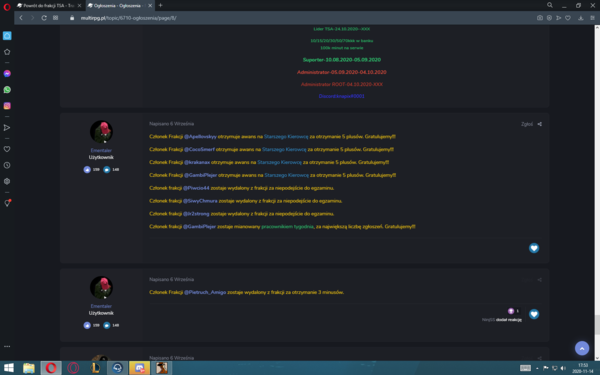Open the downloads panel
600x375 pixels.
pos(580,18)
